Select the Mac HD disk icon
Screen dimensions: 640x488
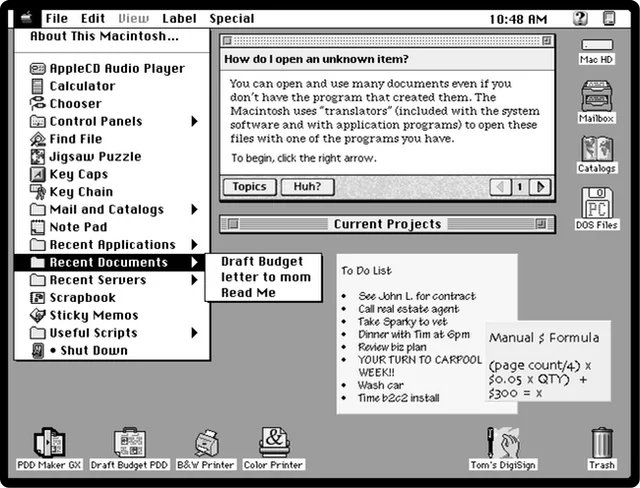pos(597,45)
